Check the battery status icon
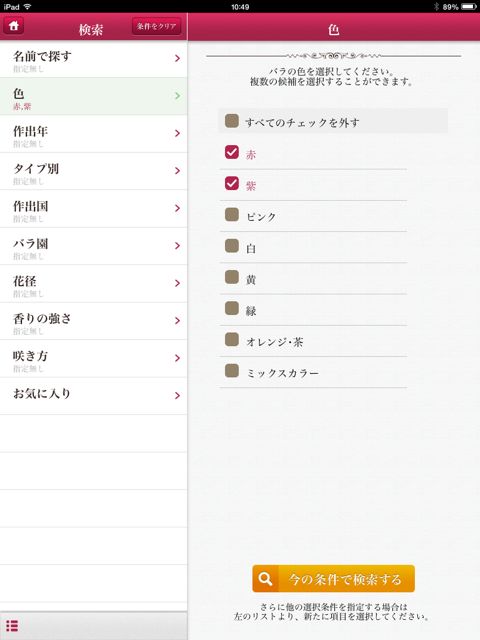Image resolution: width=480 pixels, height=640 pixels. click(469, 7)
